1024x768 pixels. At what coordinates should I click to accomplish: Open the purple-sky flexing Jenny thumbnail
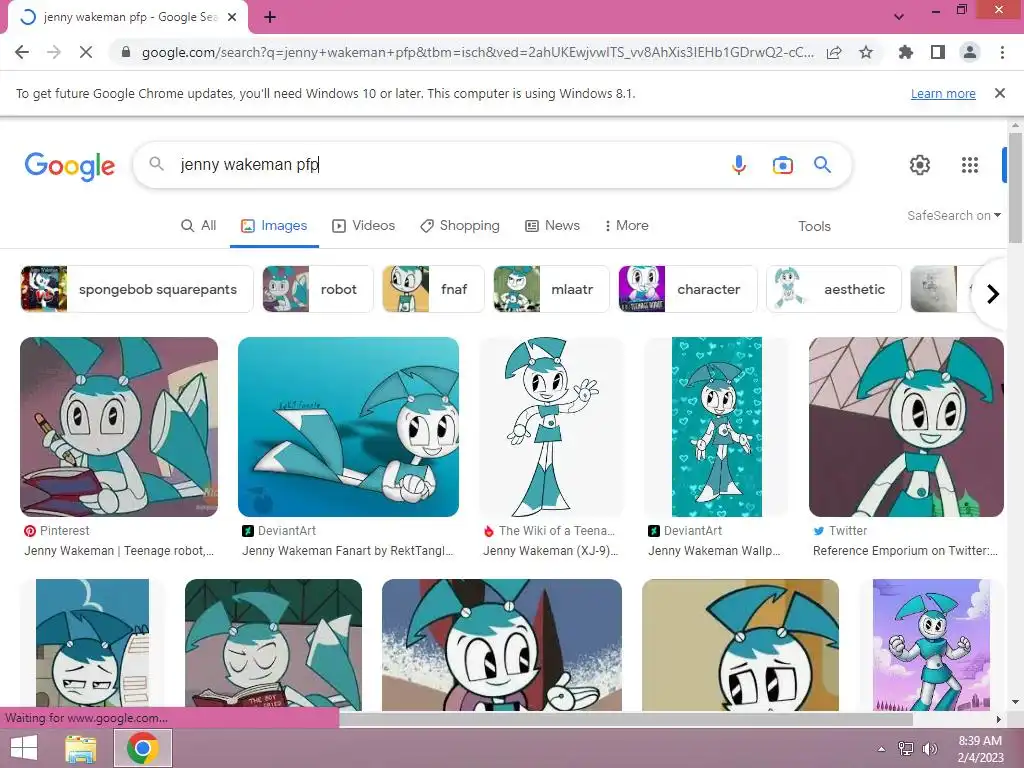[931, 645]
